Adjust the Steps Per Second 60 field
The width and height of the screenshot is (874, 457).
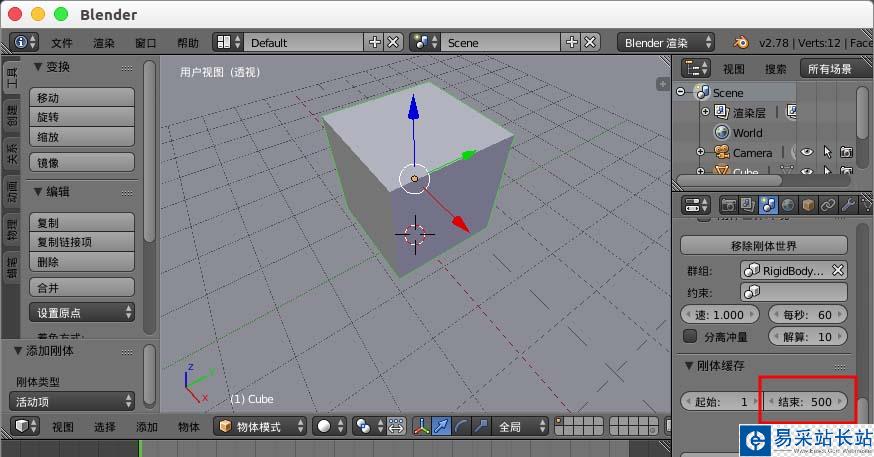tap(808, 314)
